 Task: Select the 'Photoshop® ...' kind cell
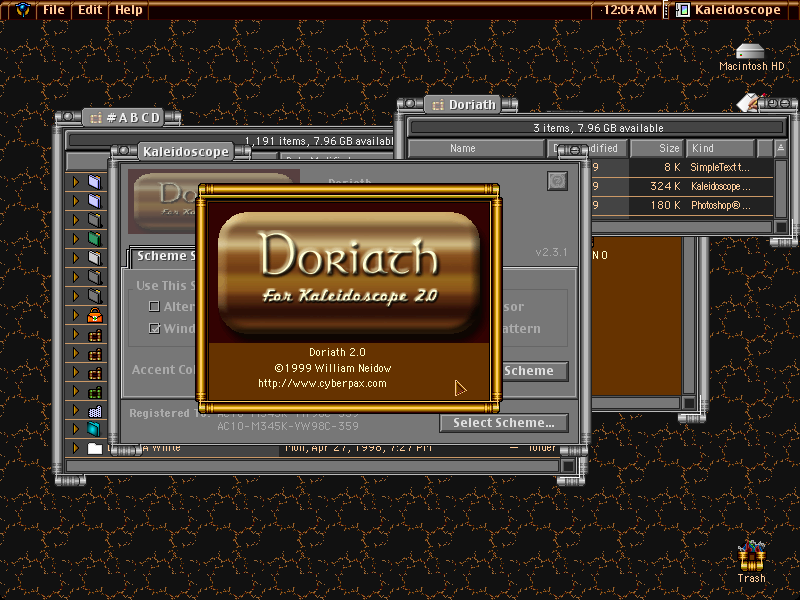720,205
